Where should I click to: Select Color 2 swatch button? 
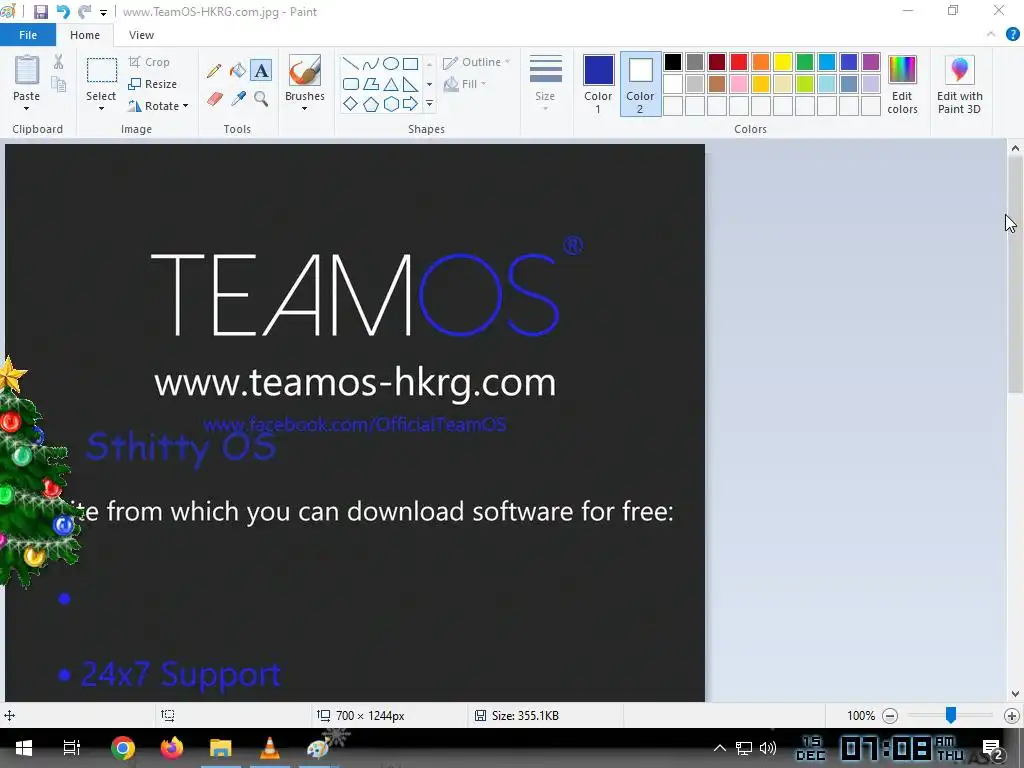point(640,85)
